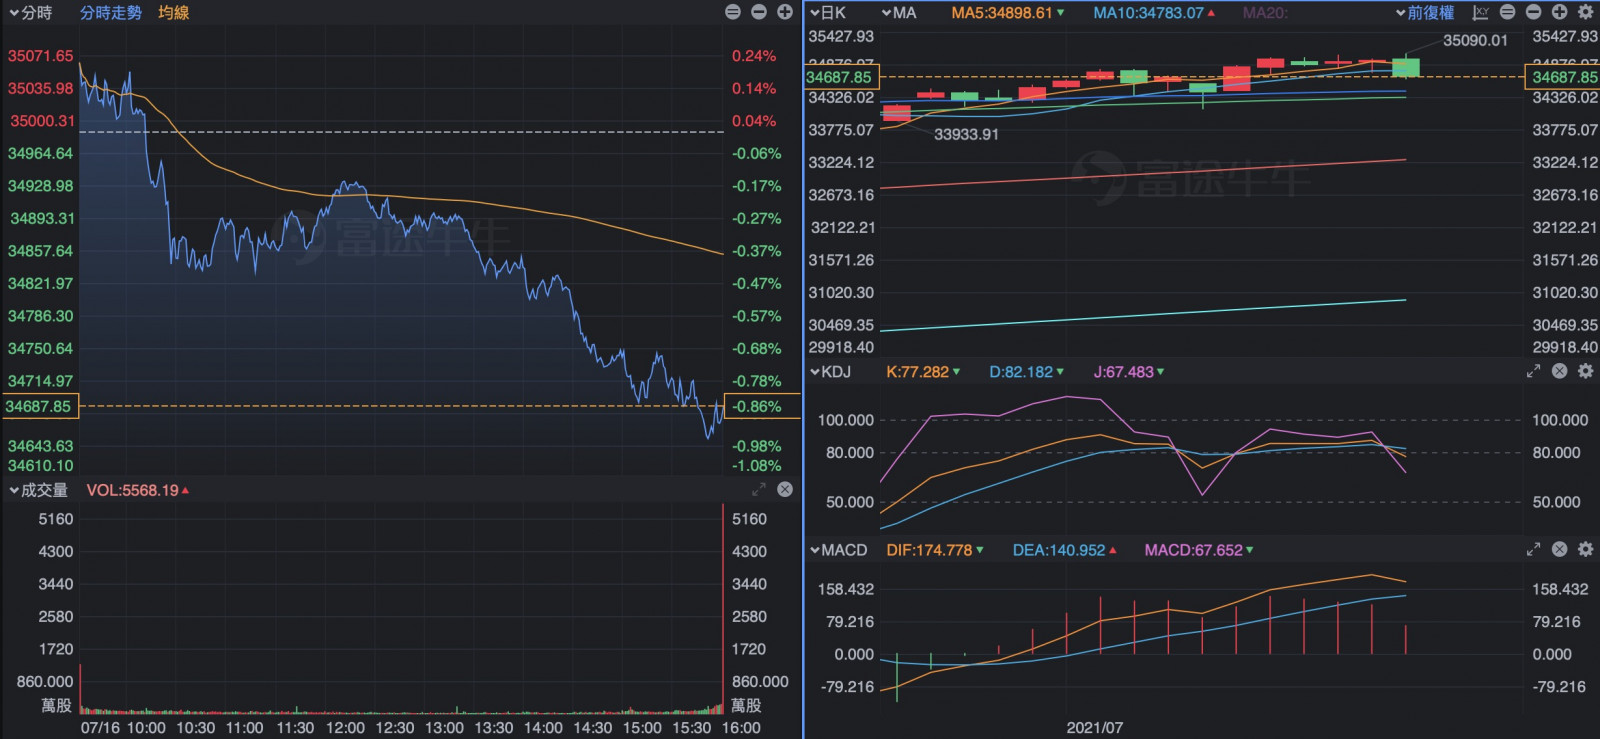This screenshot has height=739, width=1600.
Task: Open MACD indicator settings gear
Action: tap(1585, 549)
